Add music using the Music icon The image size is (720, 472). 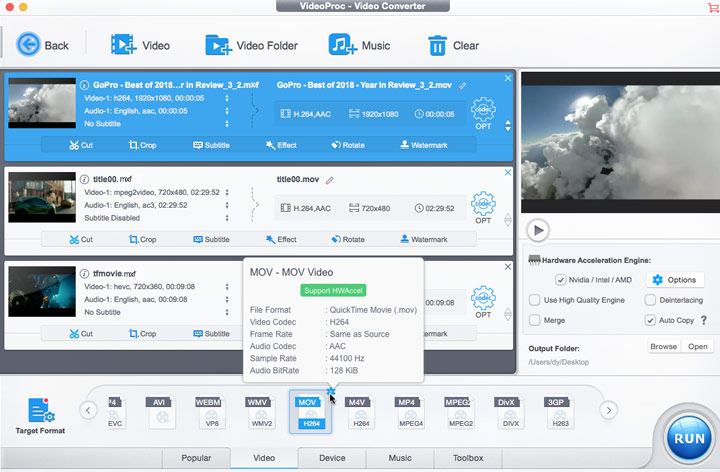343,45
